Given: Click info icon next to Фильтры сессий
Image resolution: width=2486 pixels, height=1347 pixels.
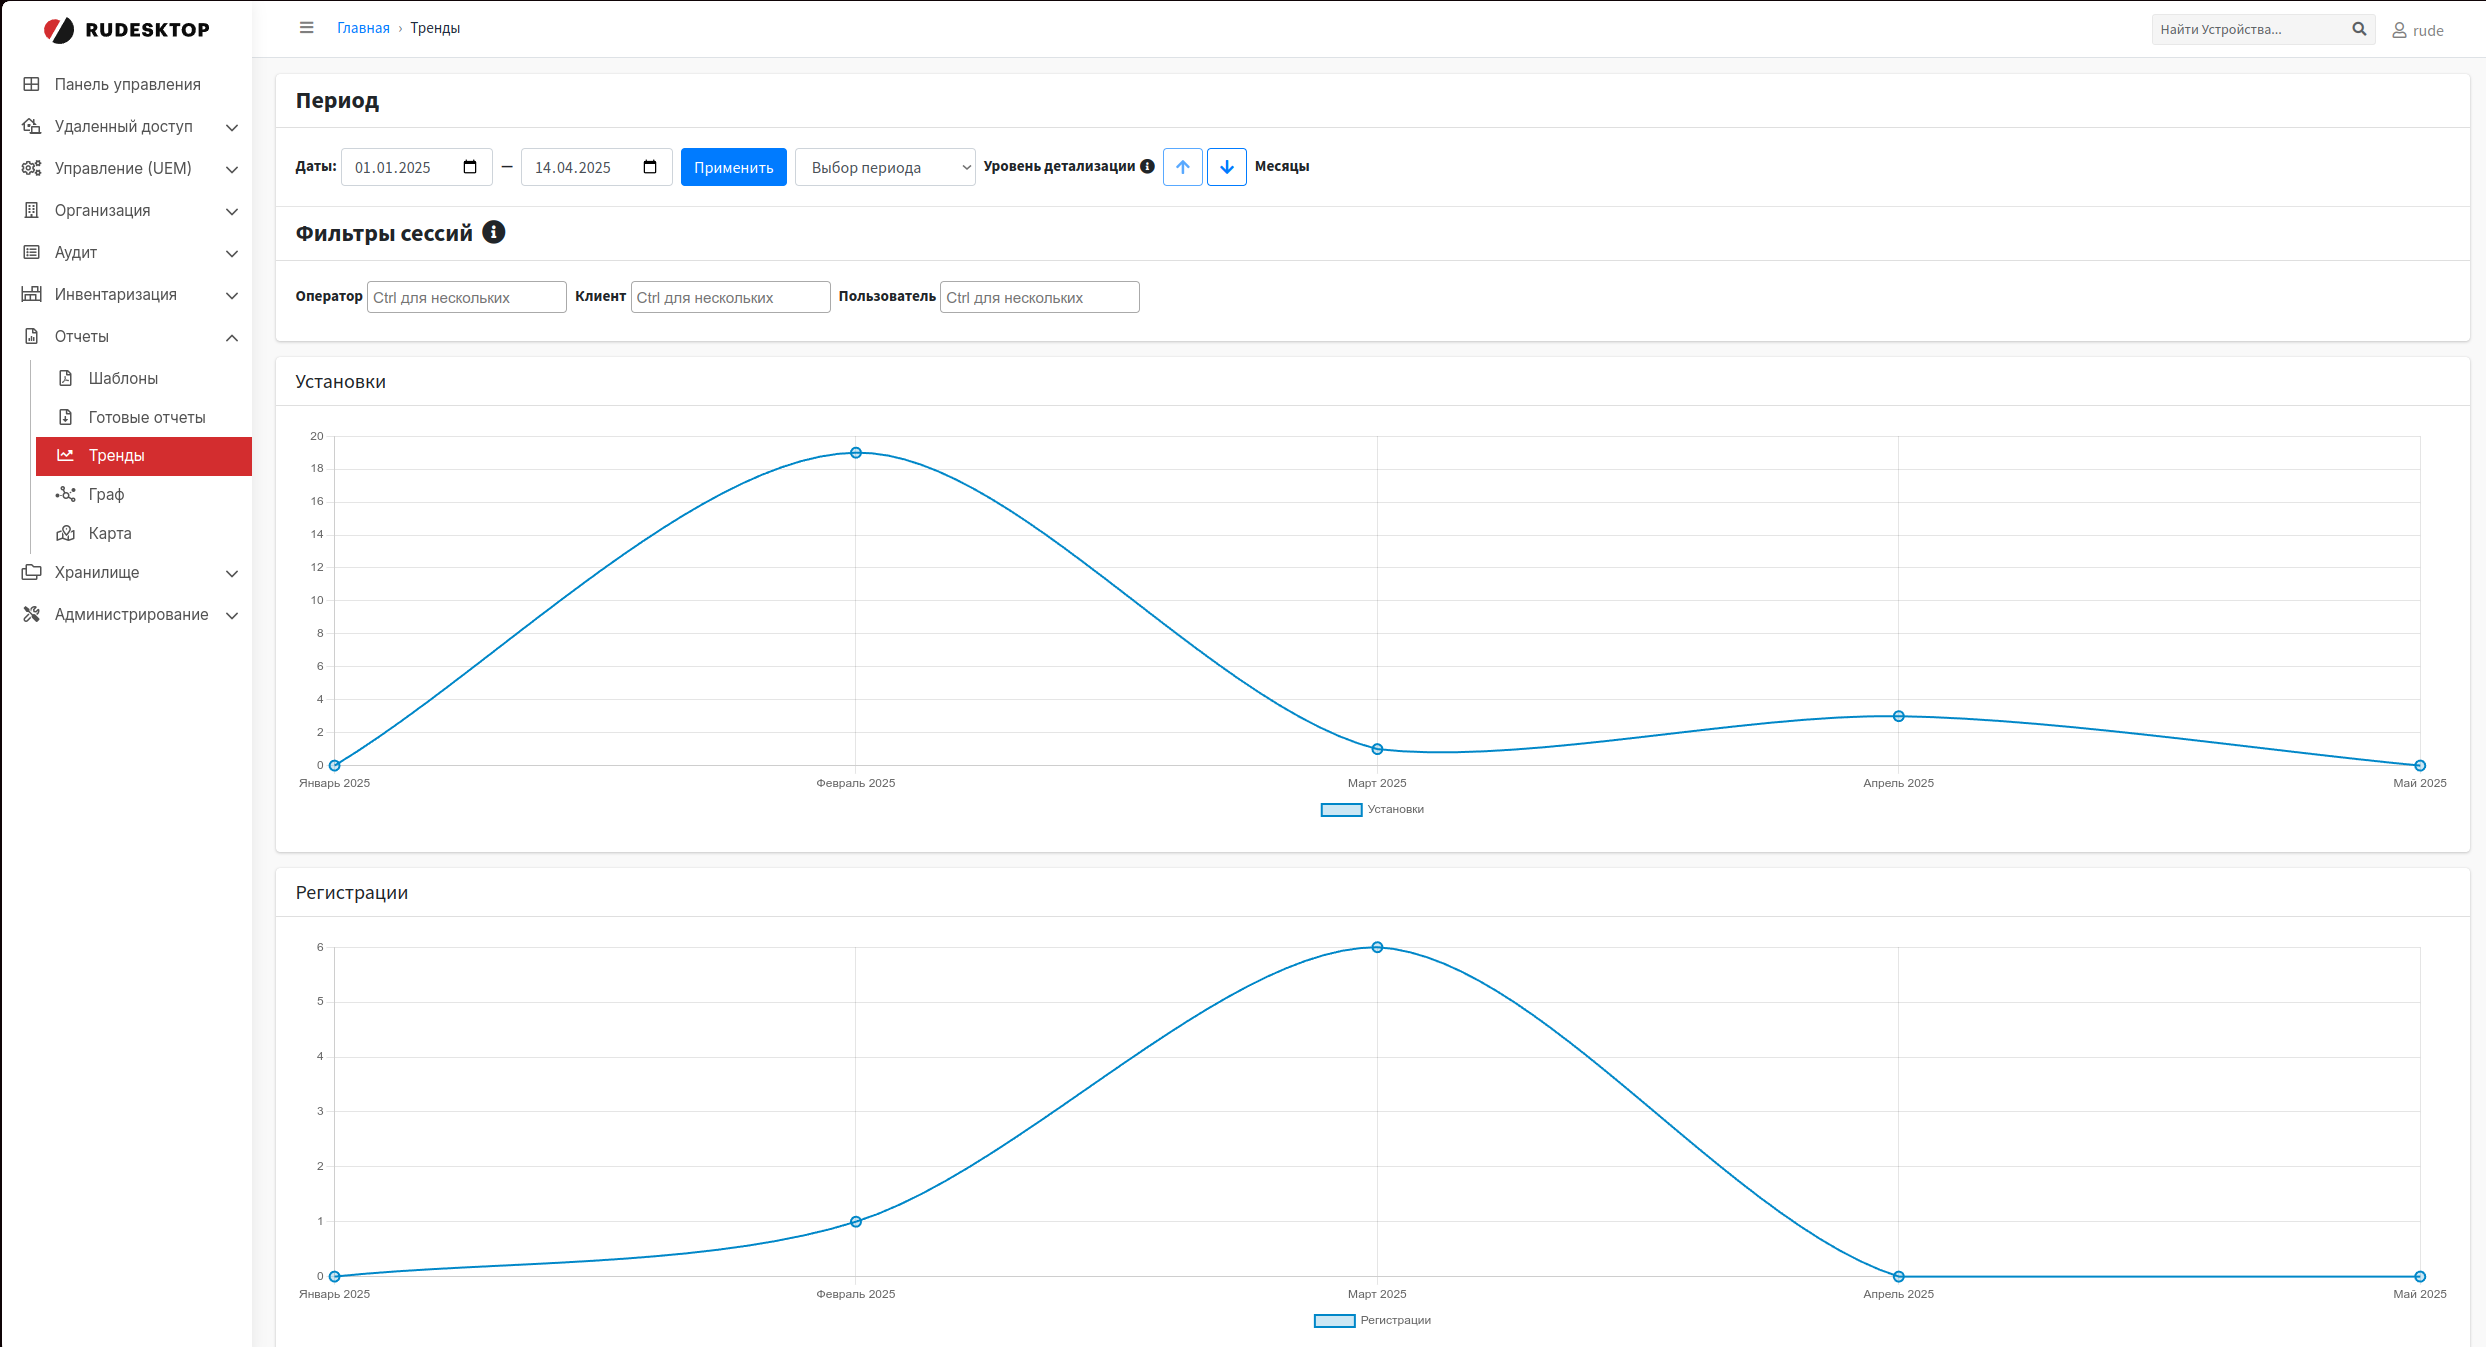Looking at the screenshot, I should pyautogui.click(x=494, y=232).
